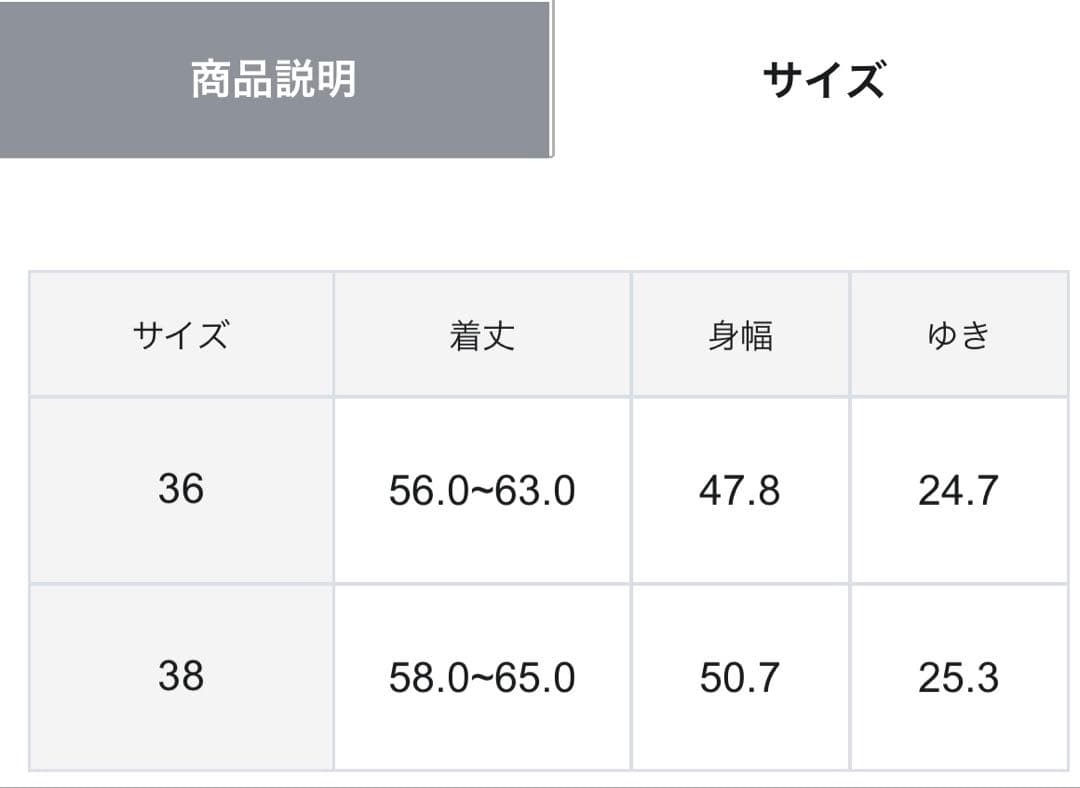Click the ゆき column header
Viewport: 1080px width, 788px height.
(959, 335)
